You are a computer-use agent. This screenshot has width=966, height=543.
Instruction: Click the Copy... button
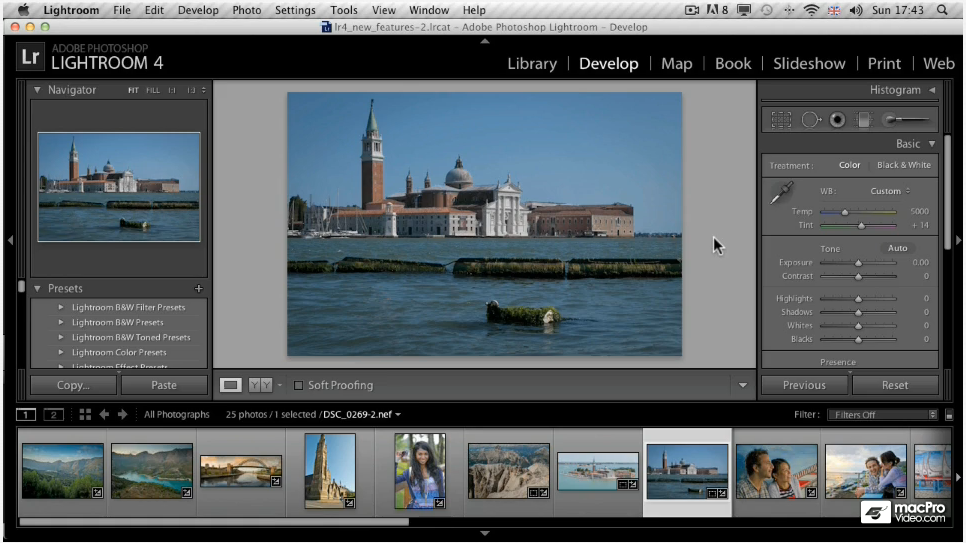point(73,385)
